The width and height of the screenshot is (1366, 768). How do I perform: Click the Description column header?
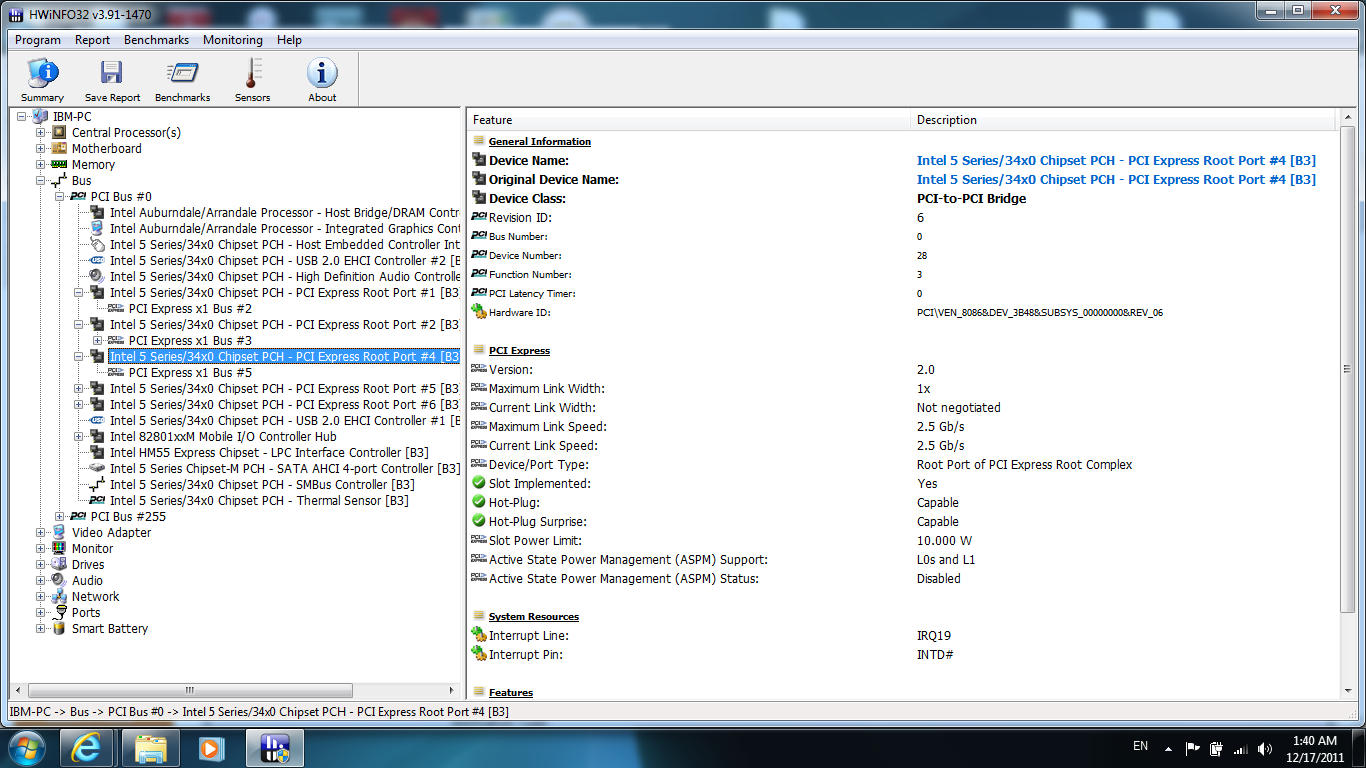pyautogui.click(x=1123, y=120)
